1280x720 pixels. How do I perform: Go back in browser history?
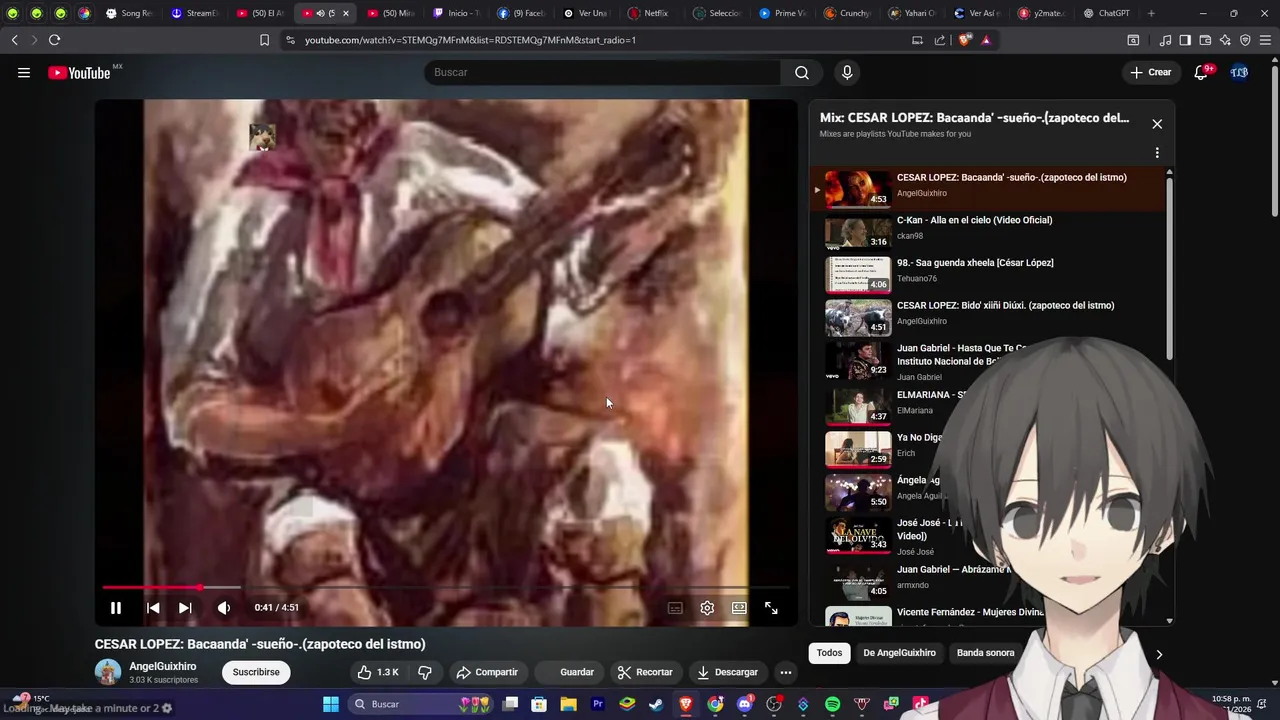coord(14,40)
